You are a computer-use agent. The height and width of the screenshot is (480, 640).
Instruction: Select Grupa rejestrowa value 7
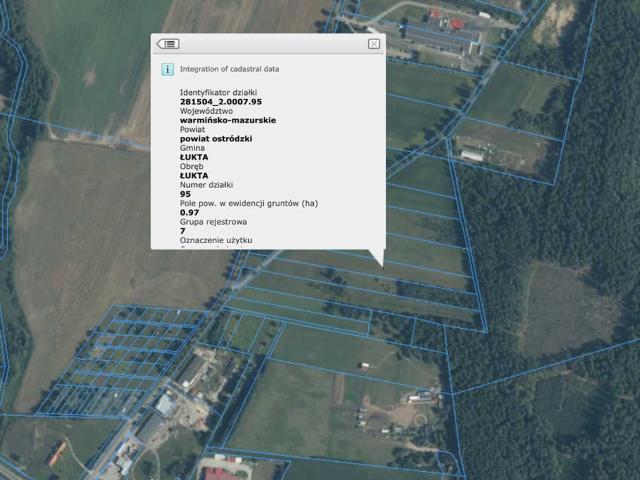coord(182,231)
